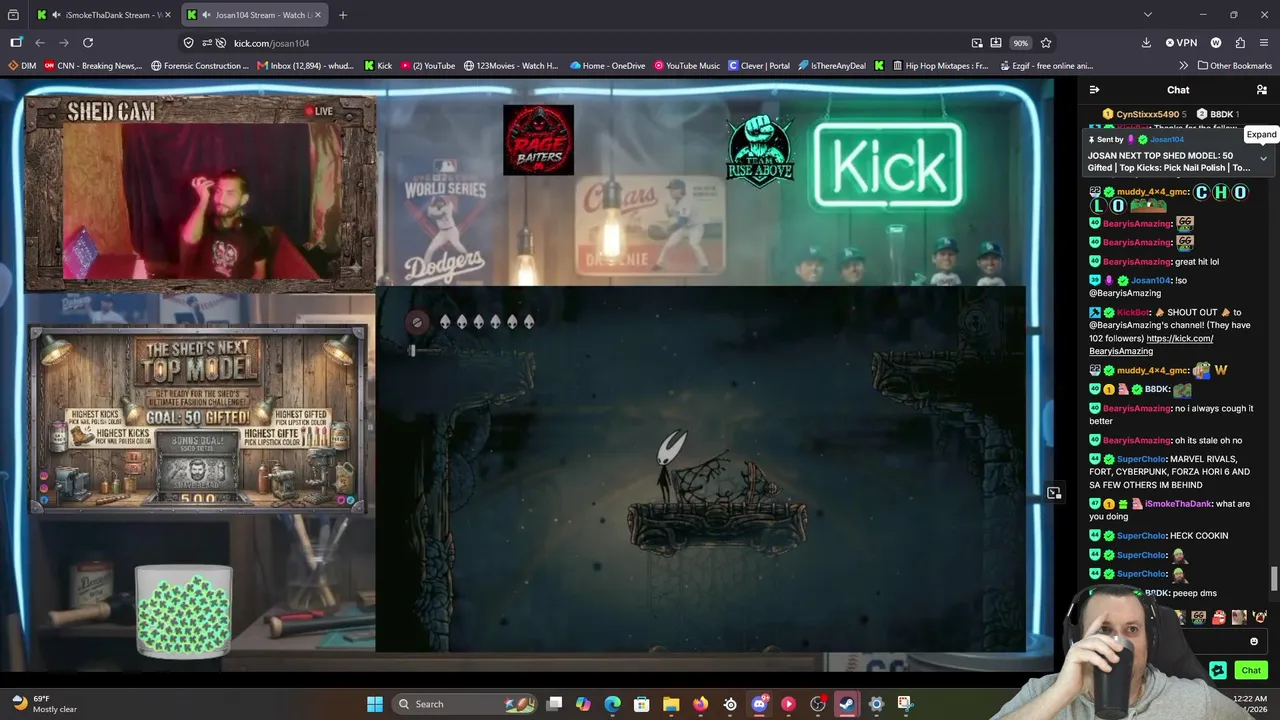Open the Clever | Portal bookmark
The width and height of the screenshot is (1280, 720).
(760, 66)
